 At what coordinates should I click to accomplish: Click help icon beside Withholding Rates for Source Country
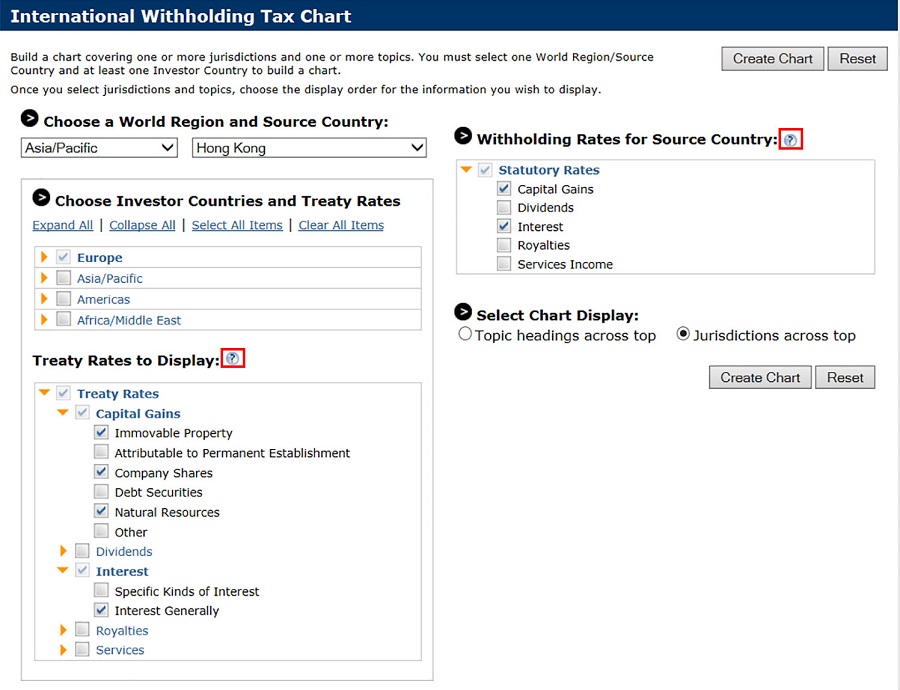[x=790, y=140]
